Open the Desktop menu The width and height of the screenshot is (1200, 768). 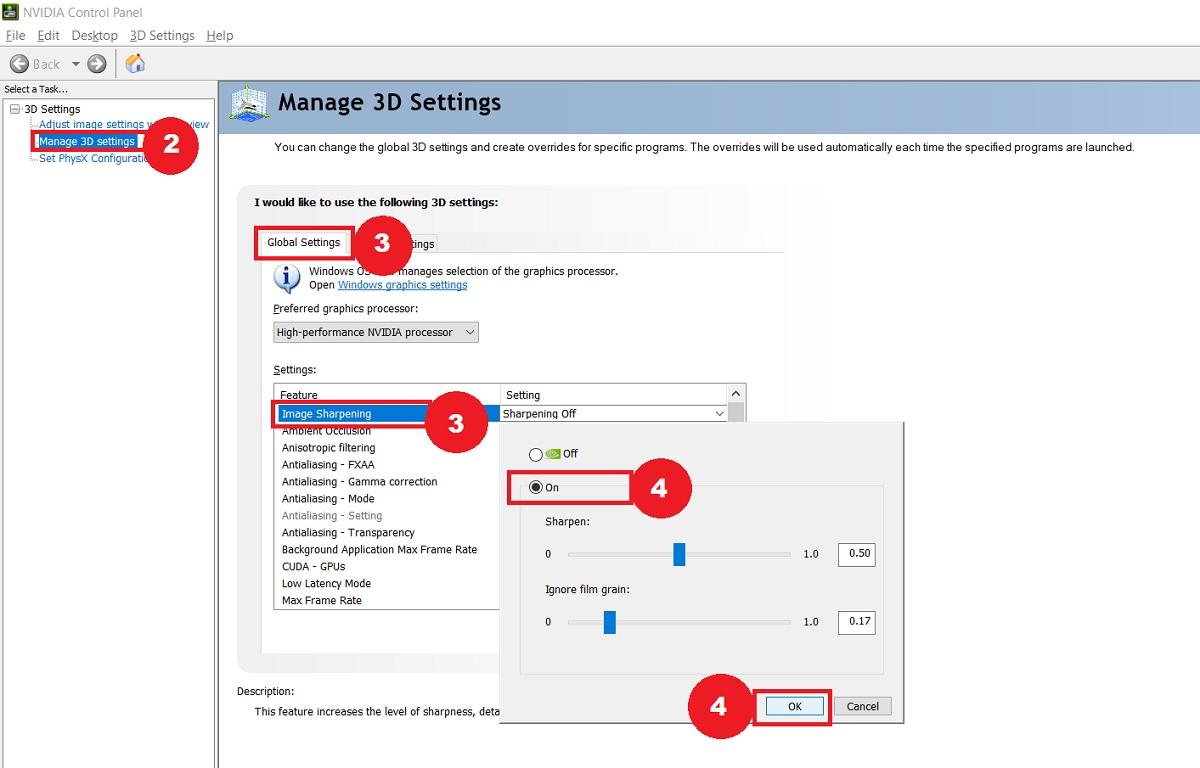tap(95, 35)
